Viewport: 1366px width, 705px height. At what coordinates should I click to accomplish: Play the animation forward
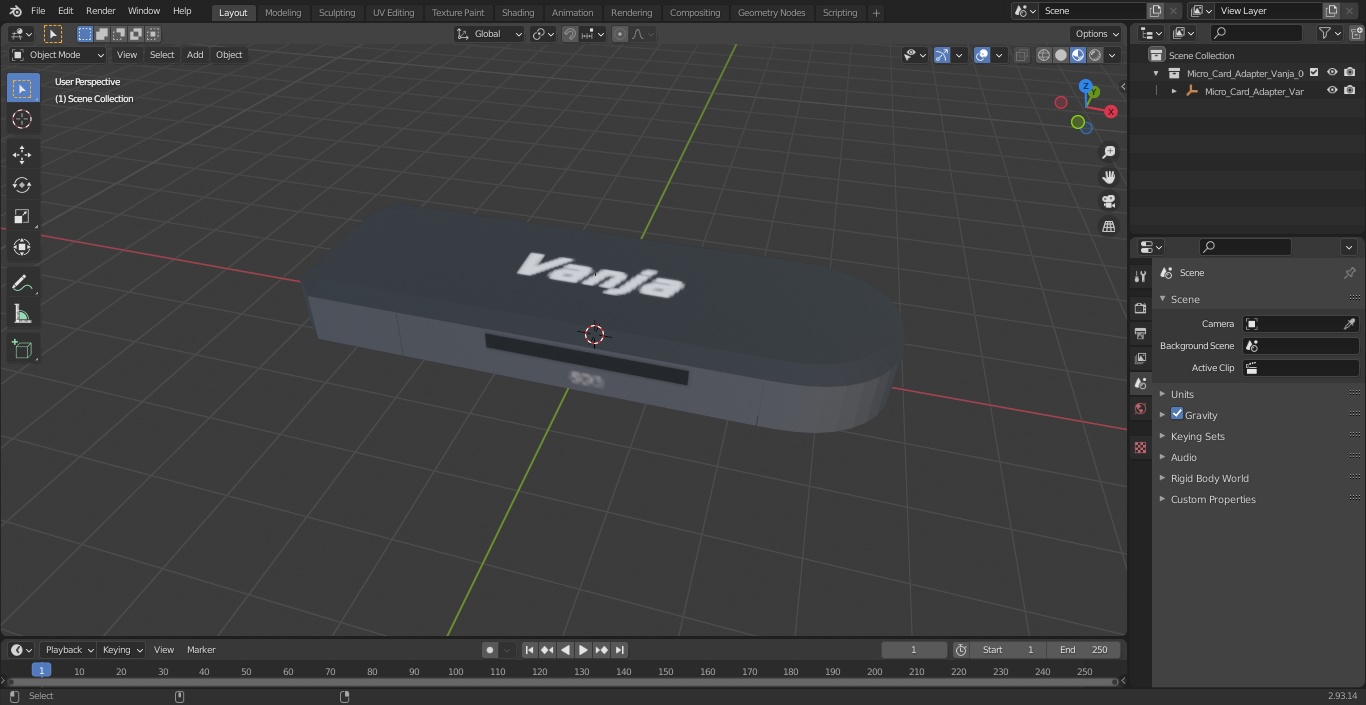click(x=583, y=650)
